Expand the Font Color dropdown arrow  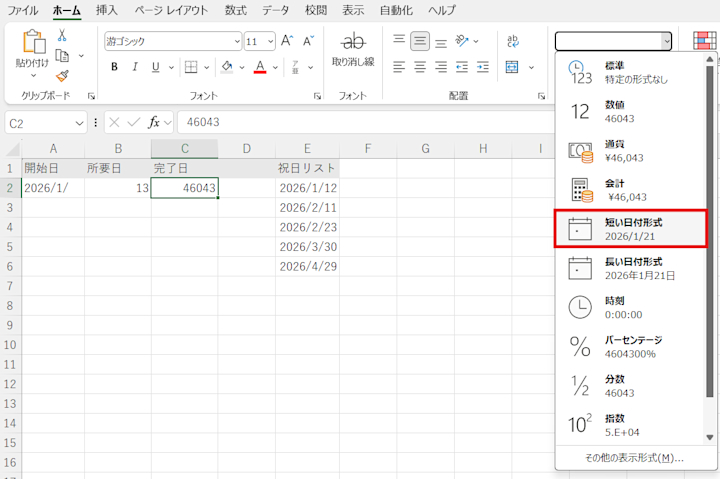tap(275, 68)
